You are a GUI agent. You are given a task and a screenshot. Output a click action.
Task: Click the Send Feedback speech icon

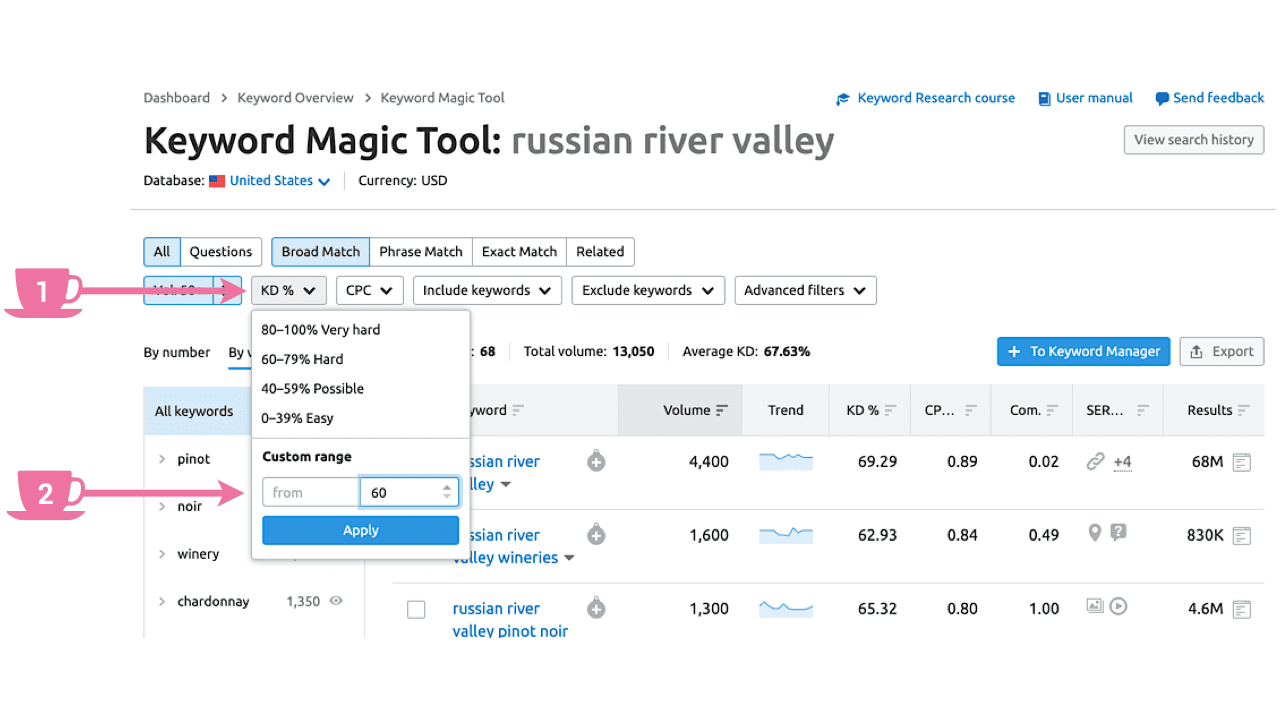pyautogui.click(x=1161, y=98)
